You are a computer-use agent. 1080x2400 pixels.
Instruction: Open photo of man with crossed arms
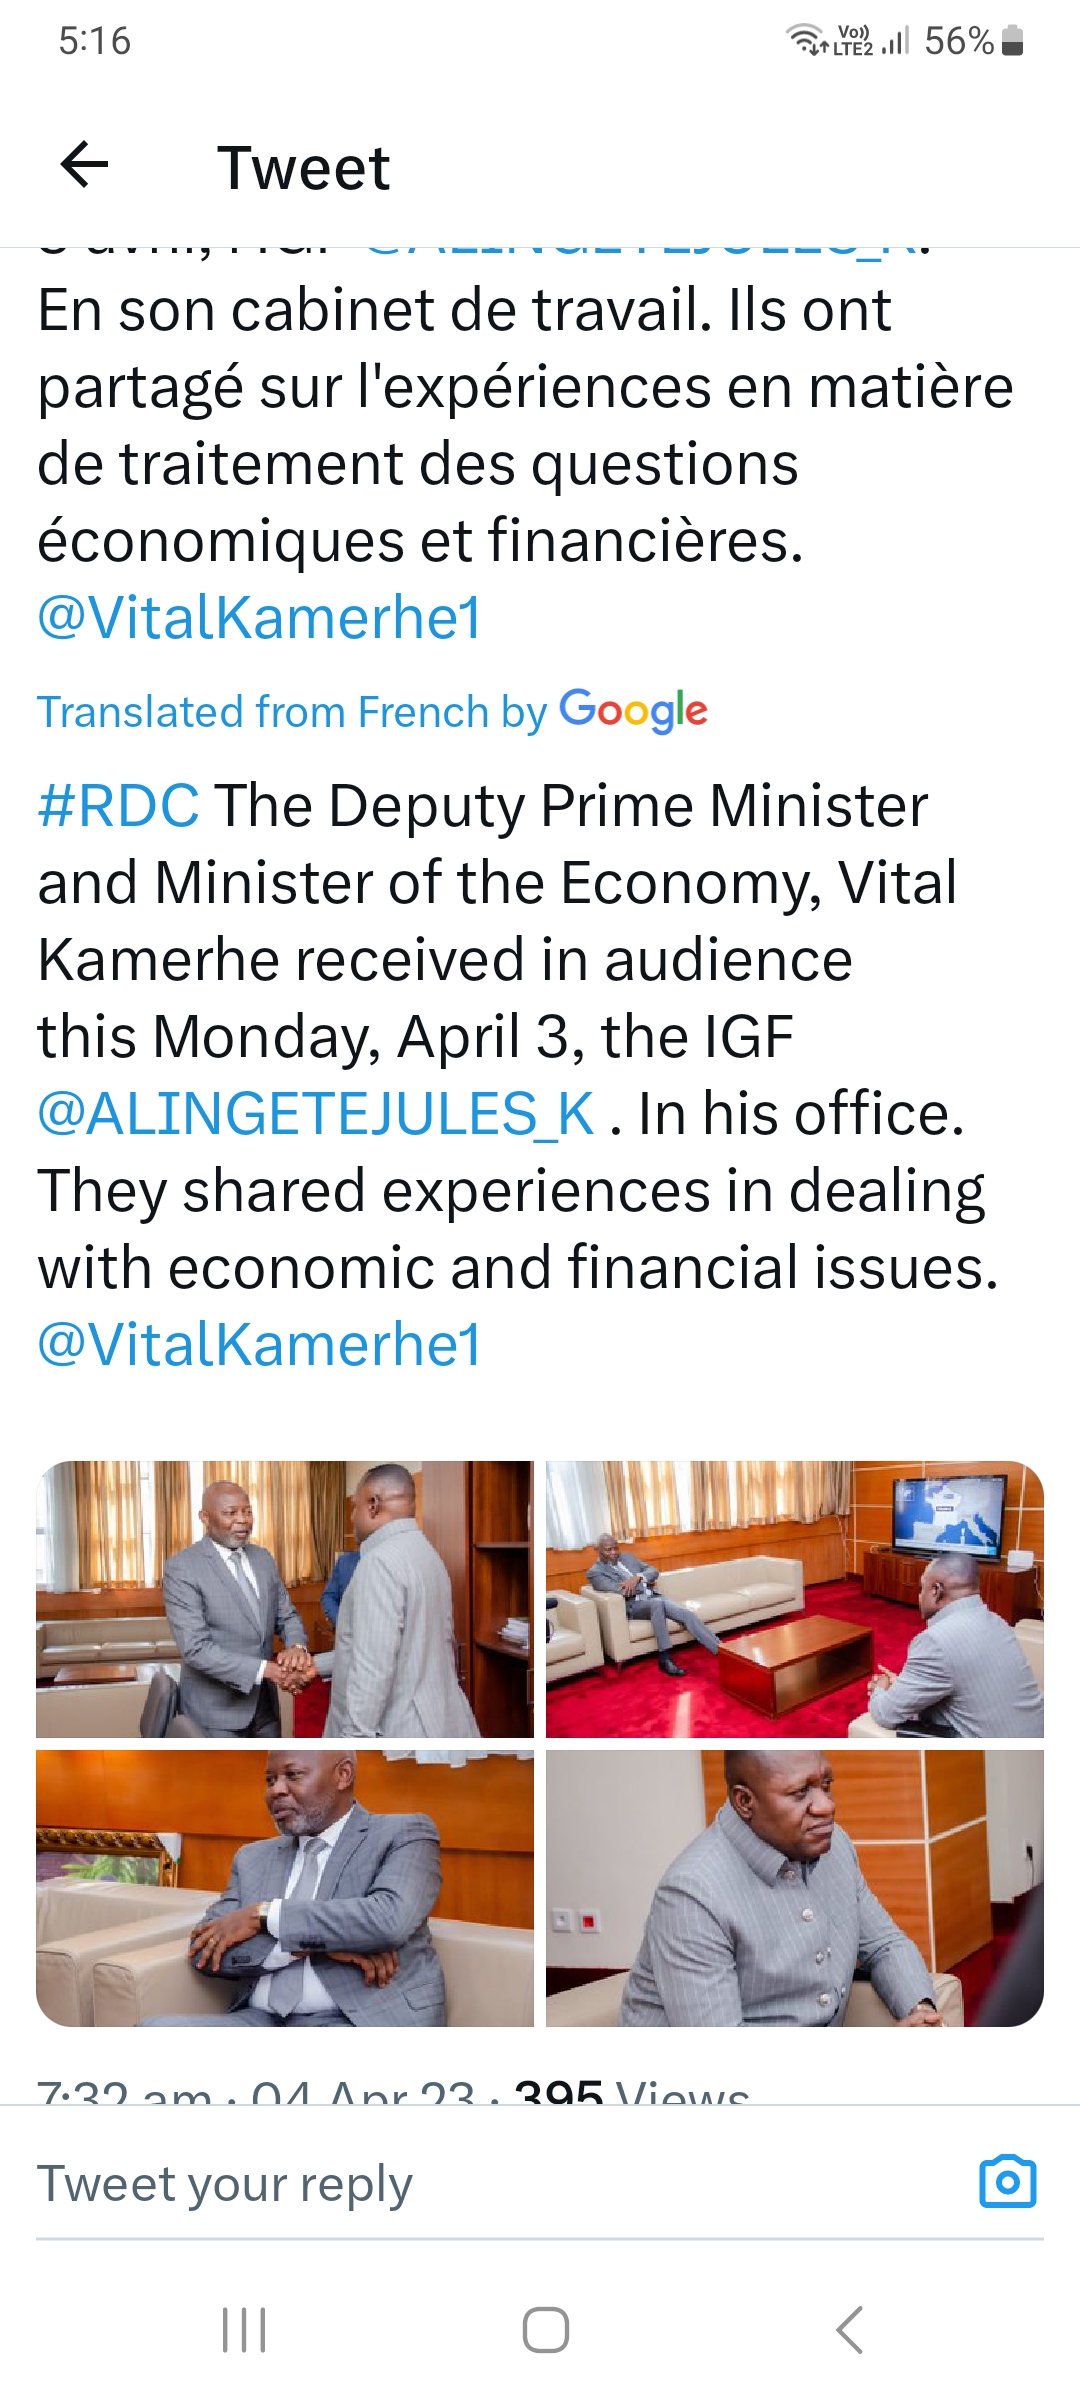coord(285,1888)
